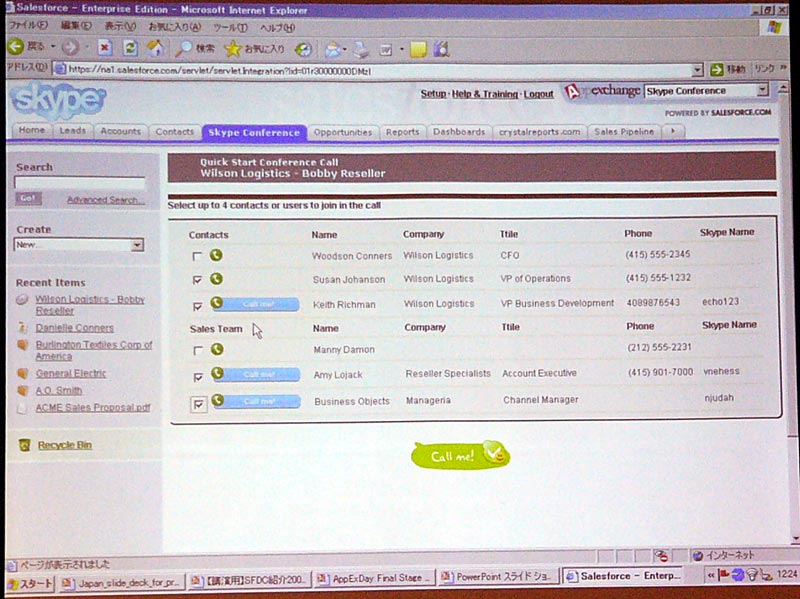Click Skype call icon for Woodson Conners
Viewport: 800px width, 599px height.
click(216, 255)
